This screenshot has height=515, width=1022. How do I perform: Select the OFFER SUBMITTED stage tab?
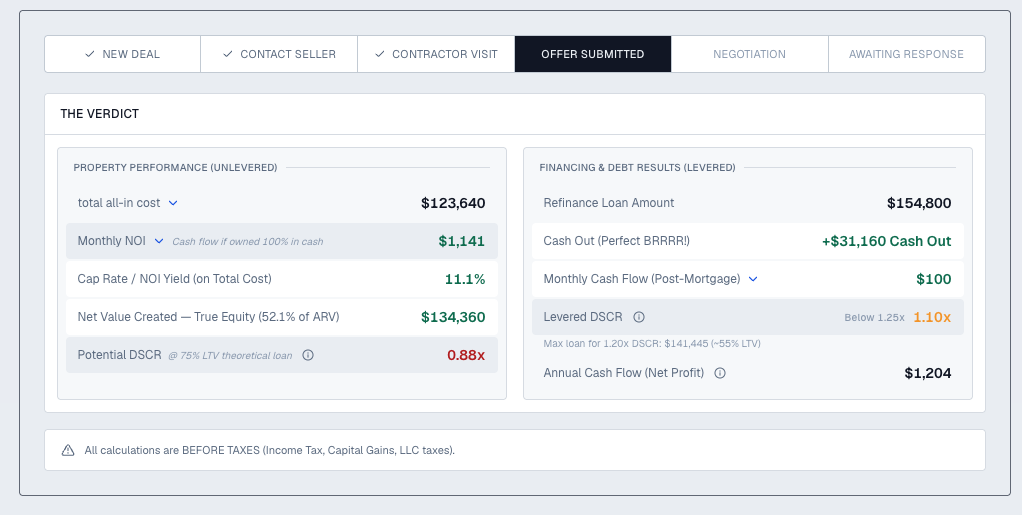pyautogui.click(x=592, y=54)
